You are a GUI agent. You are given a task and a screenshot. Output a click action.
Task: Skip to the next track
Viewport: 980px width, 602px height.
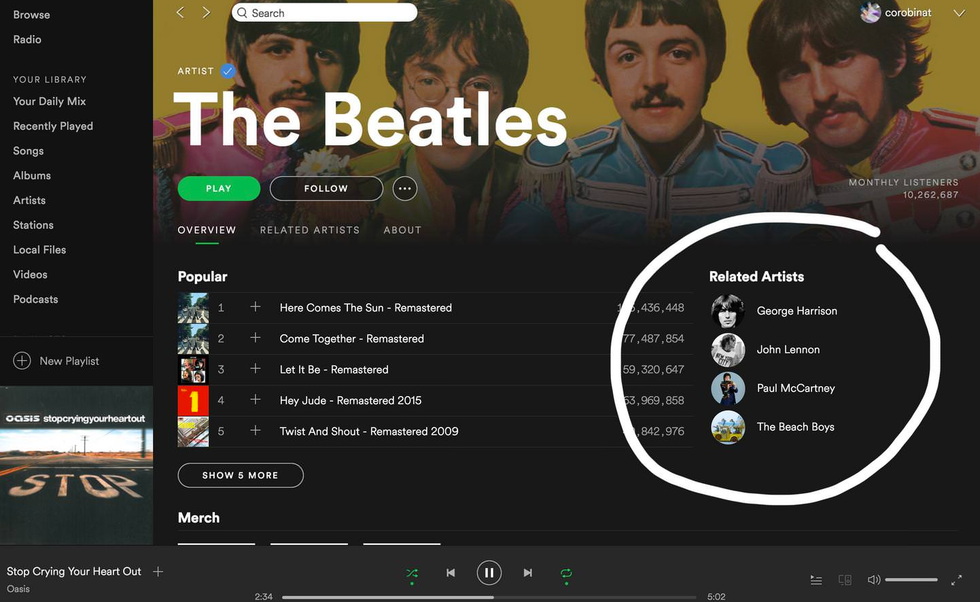coord(527,573)
